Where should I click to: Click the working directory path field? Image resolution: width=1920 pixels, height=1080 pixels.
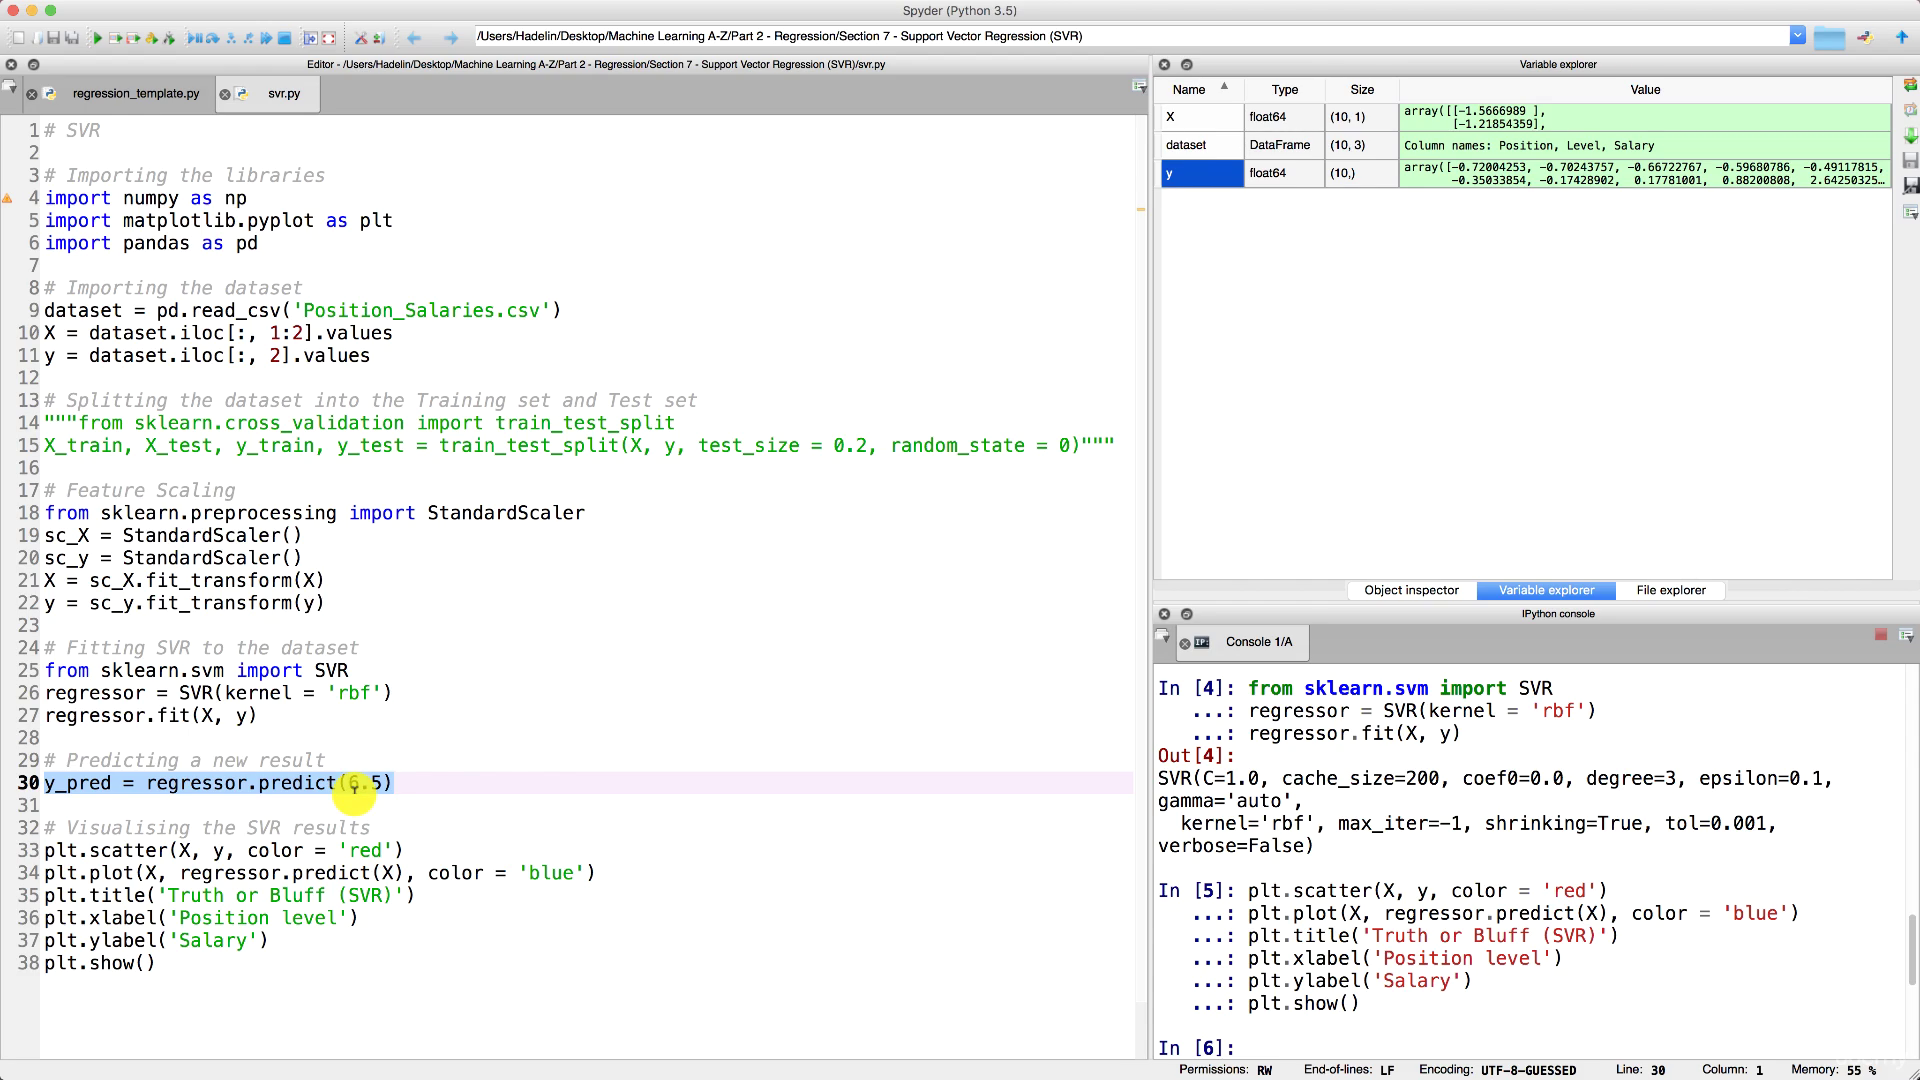(x=1131, y=36)
